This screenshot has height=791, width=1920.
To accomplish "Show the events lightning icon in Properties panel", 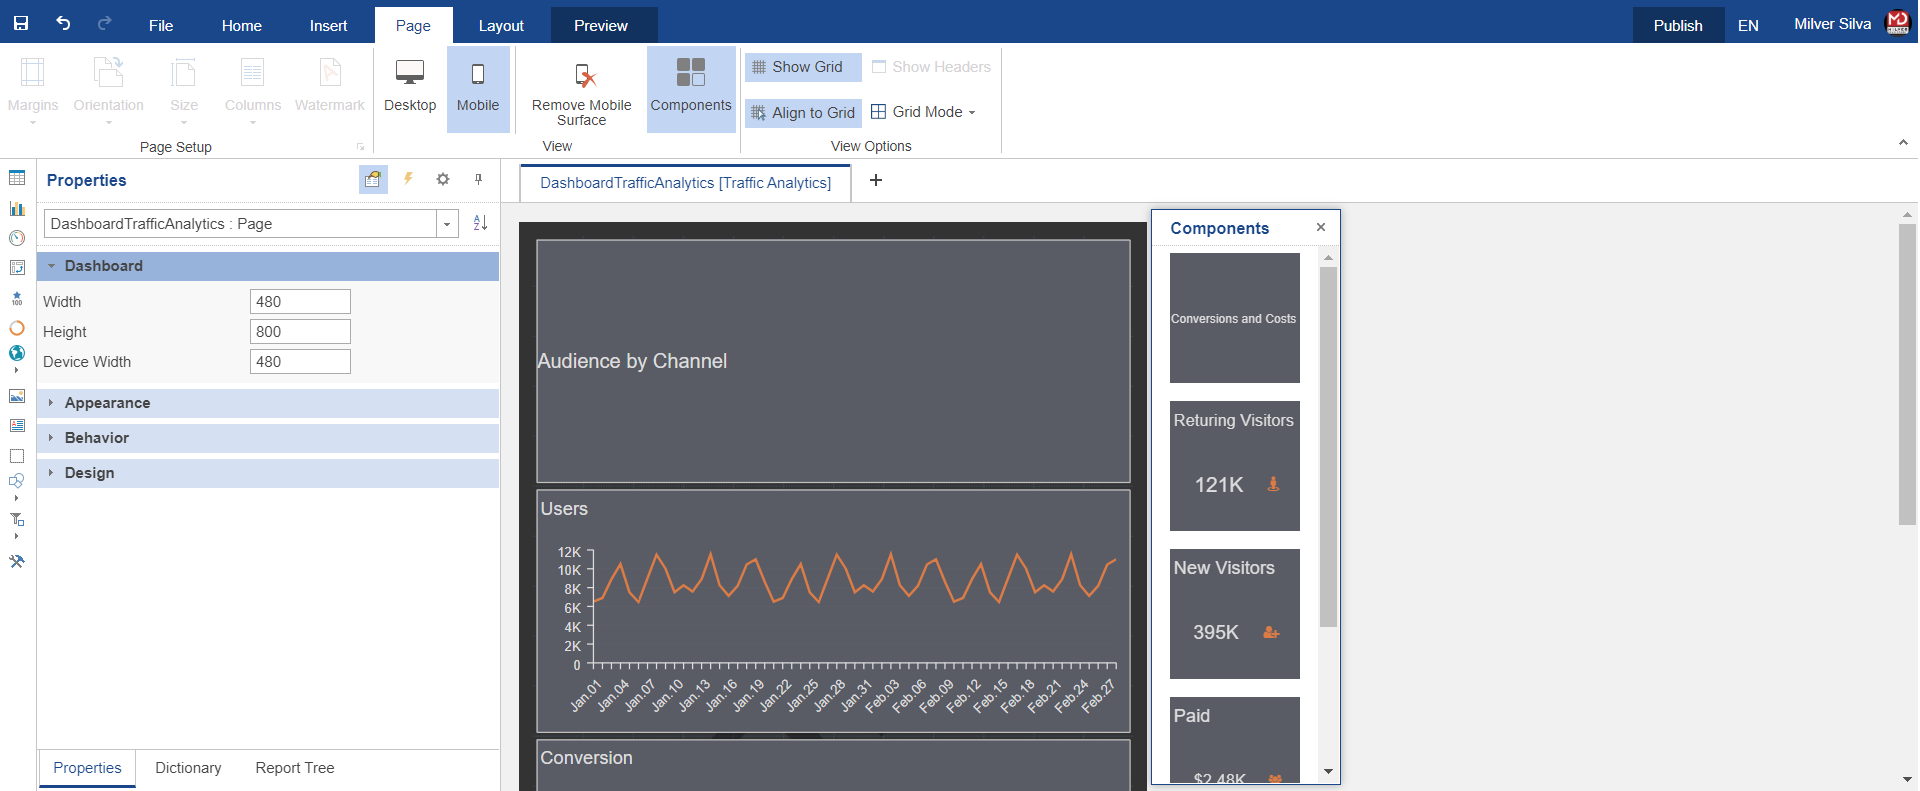I will [408, 179].
